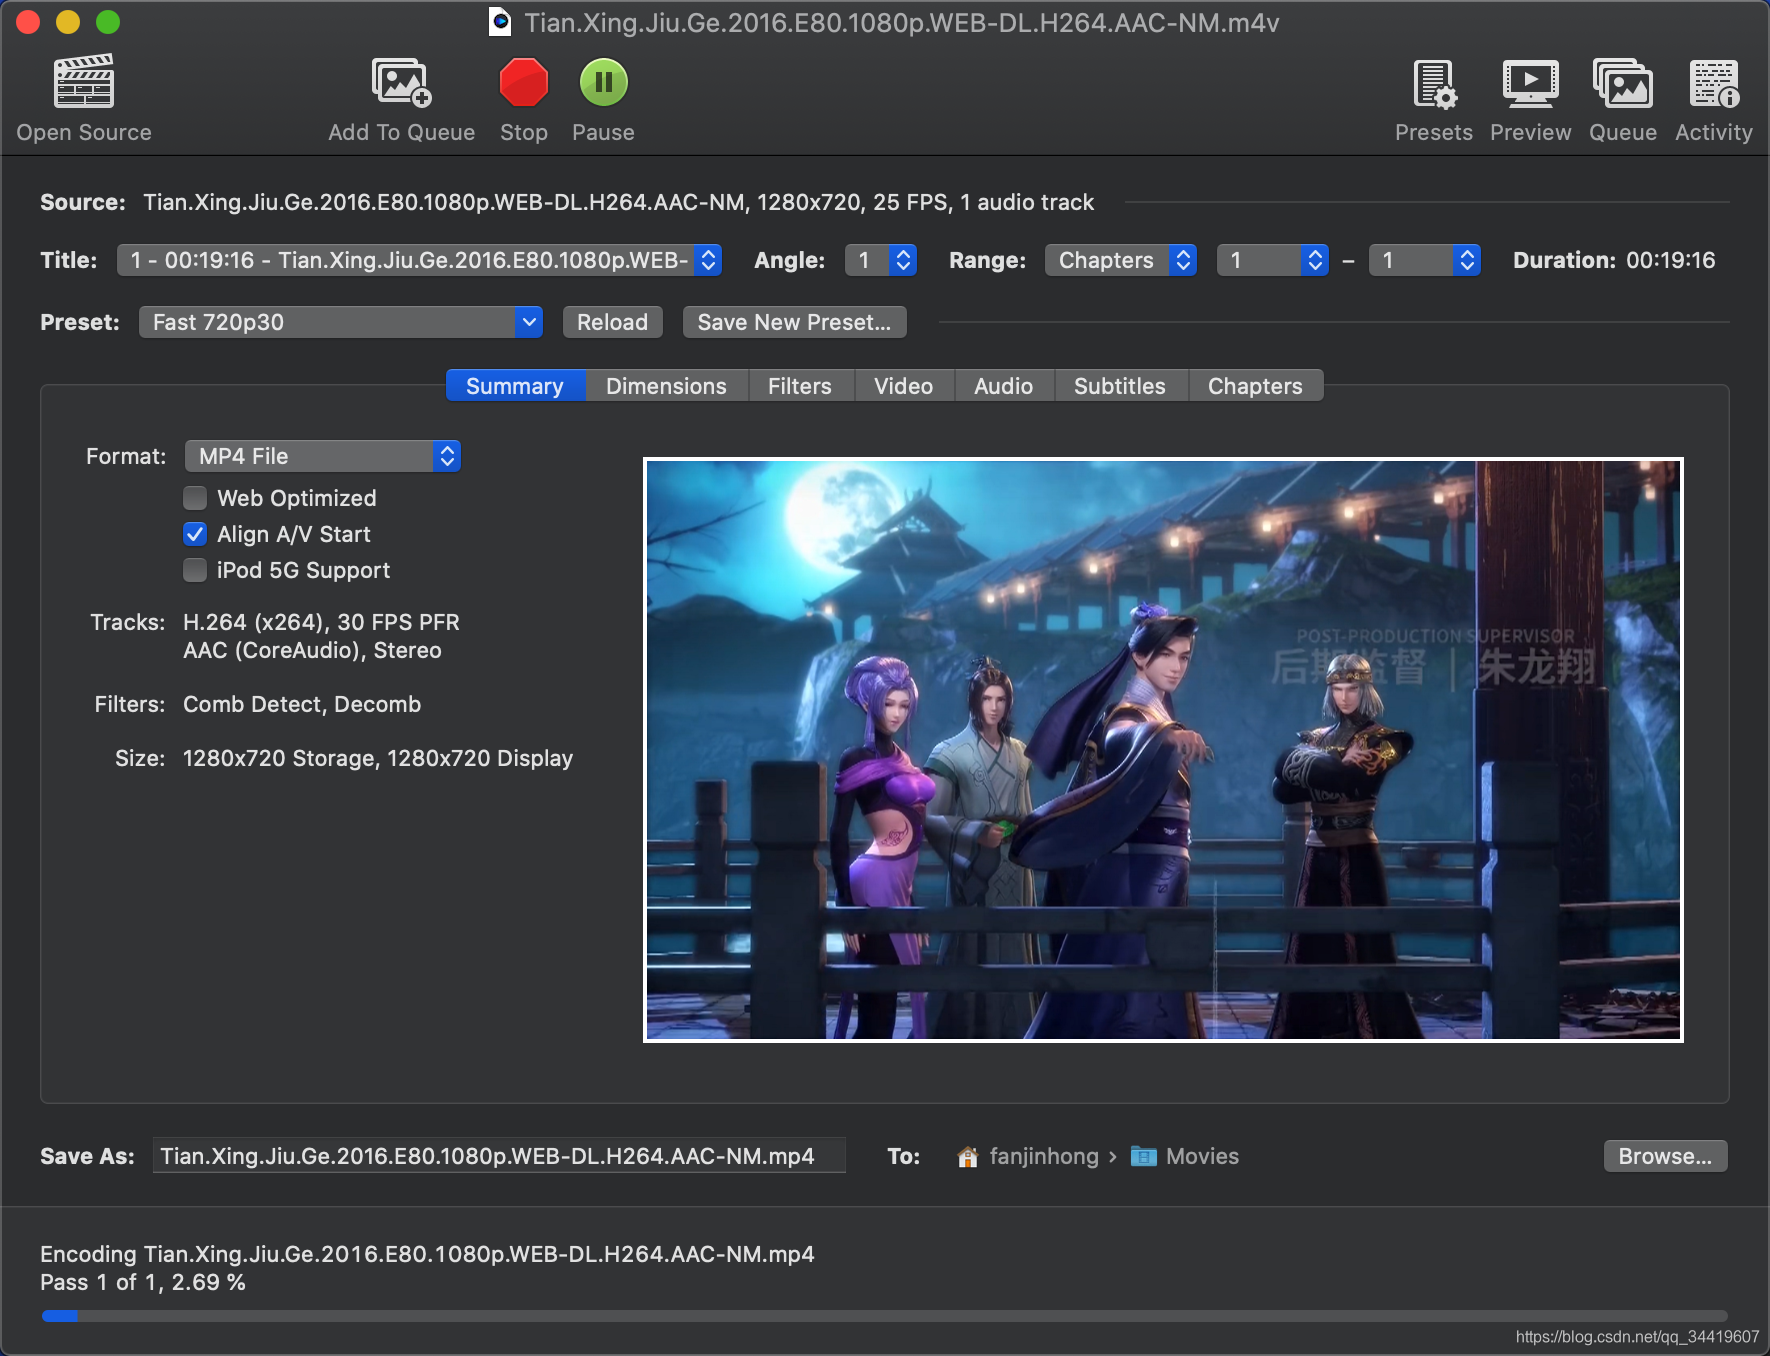This screenshot has width=1770, height=1356.
Task: Click window title filename text
Action: click(x=902, y=22)
